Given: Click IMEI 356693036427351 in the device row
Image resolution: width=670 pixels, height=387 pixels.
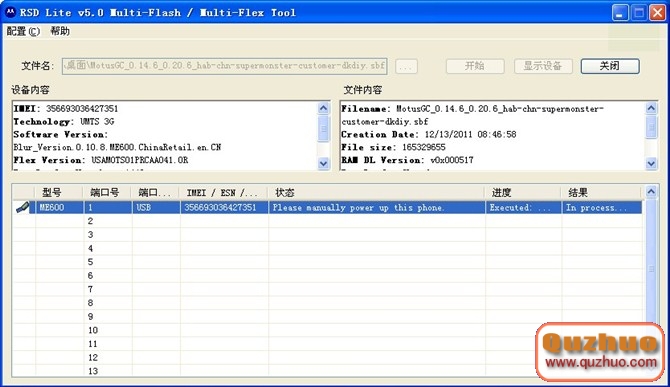Looking at the screenshot, I should tap(224, 208).
